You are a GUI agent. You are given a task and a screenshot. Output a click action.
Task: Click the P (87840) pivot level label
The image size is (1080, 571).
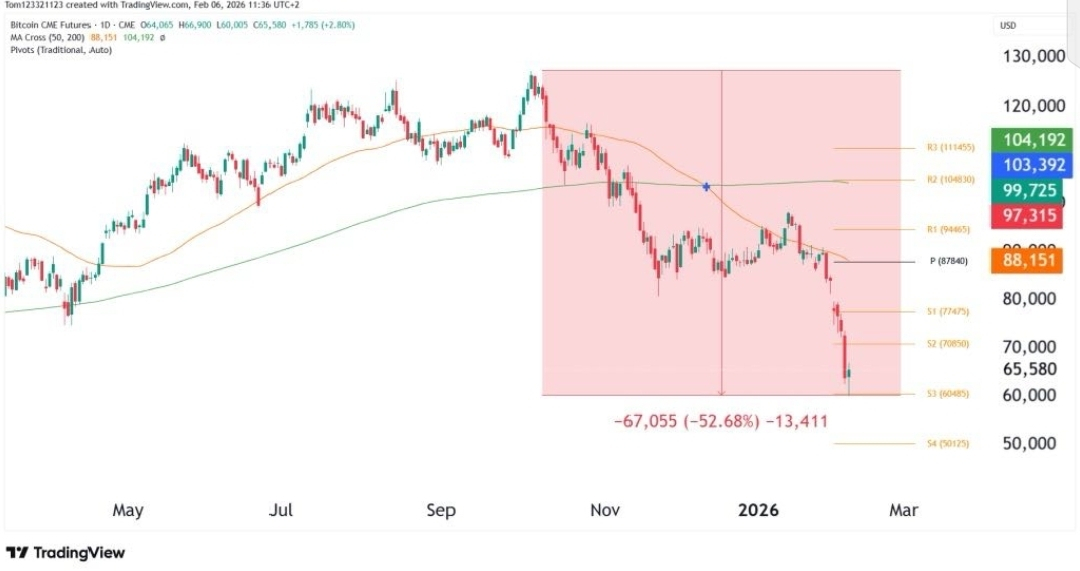[948, 262]
